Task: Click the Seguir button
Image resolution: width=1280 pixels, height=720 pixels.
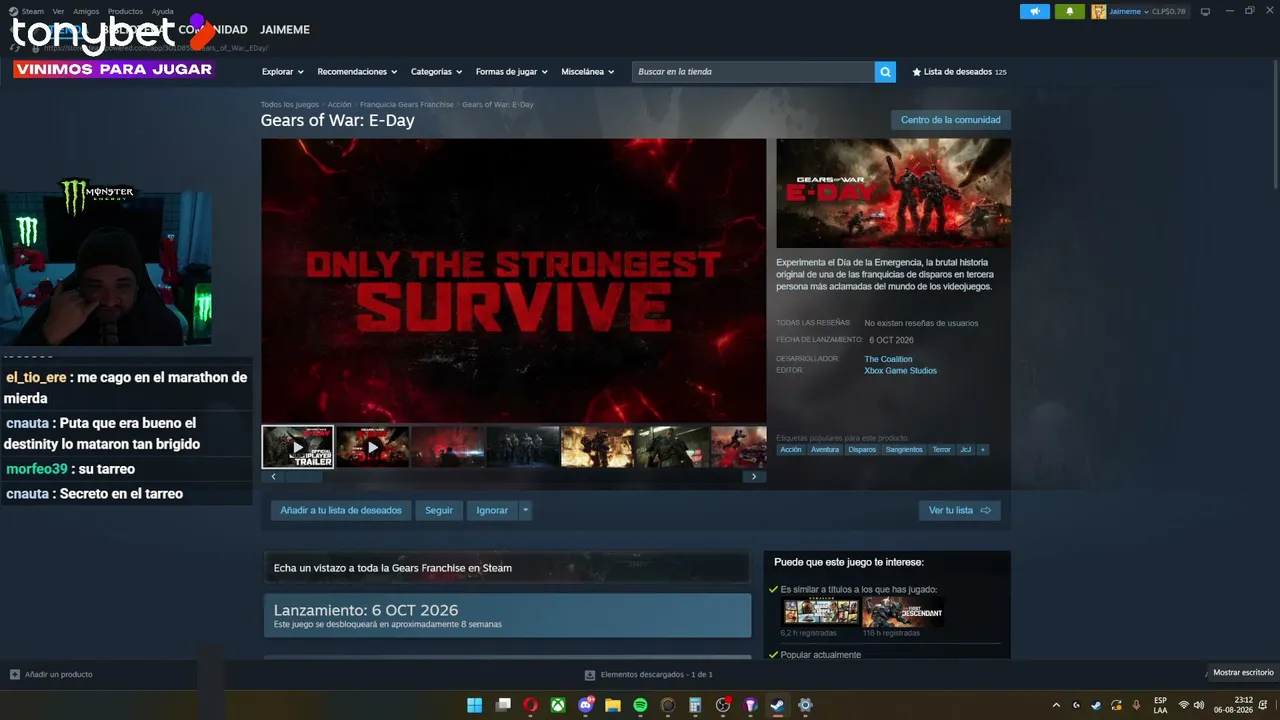Action: tap(439, 511)
